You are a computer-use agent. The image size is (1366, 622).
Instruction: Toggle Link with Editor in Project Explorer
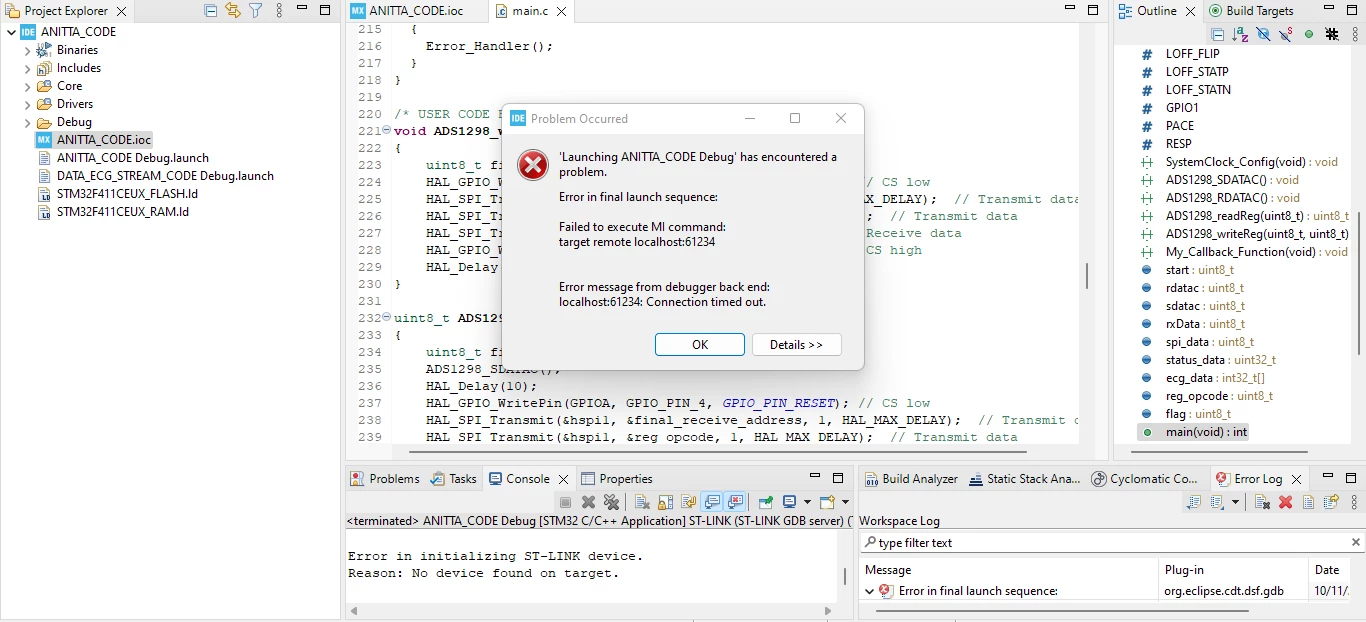[233, 11]
